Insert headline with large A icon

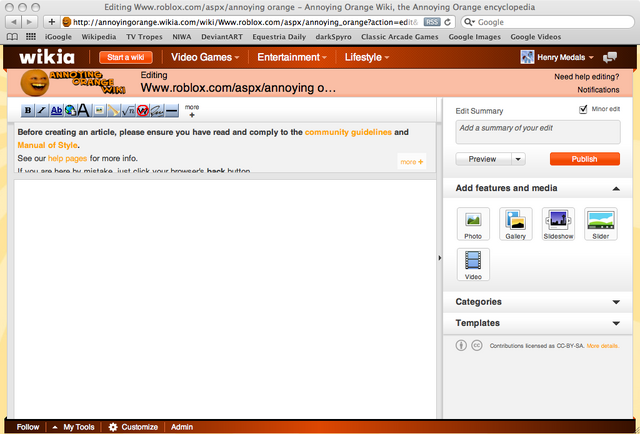coord(84,110)
